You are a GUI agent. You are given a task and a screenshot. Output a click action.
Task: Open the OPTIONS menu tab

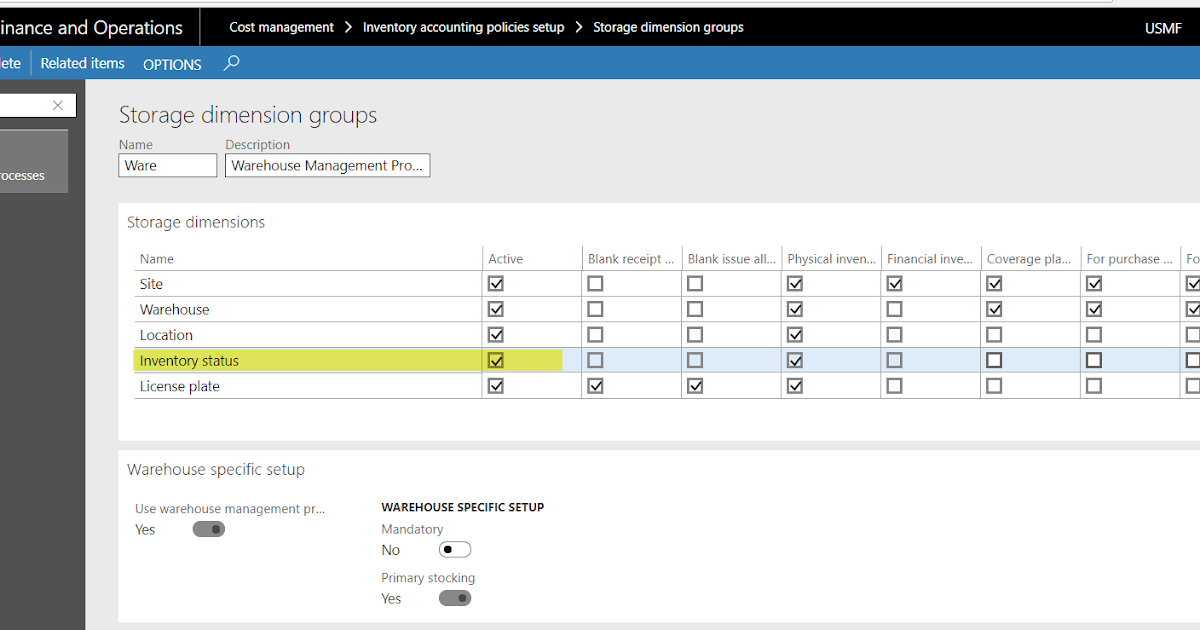pyautogui.click(x=172, y=64)
